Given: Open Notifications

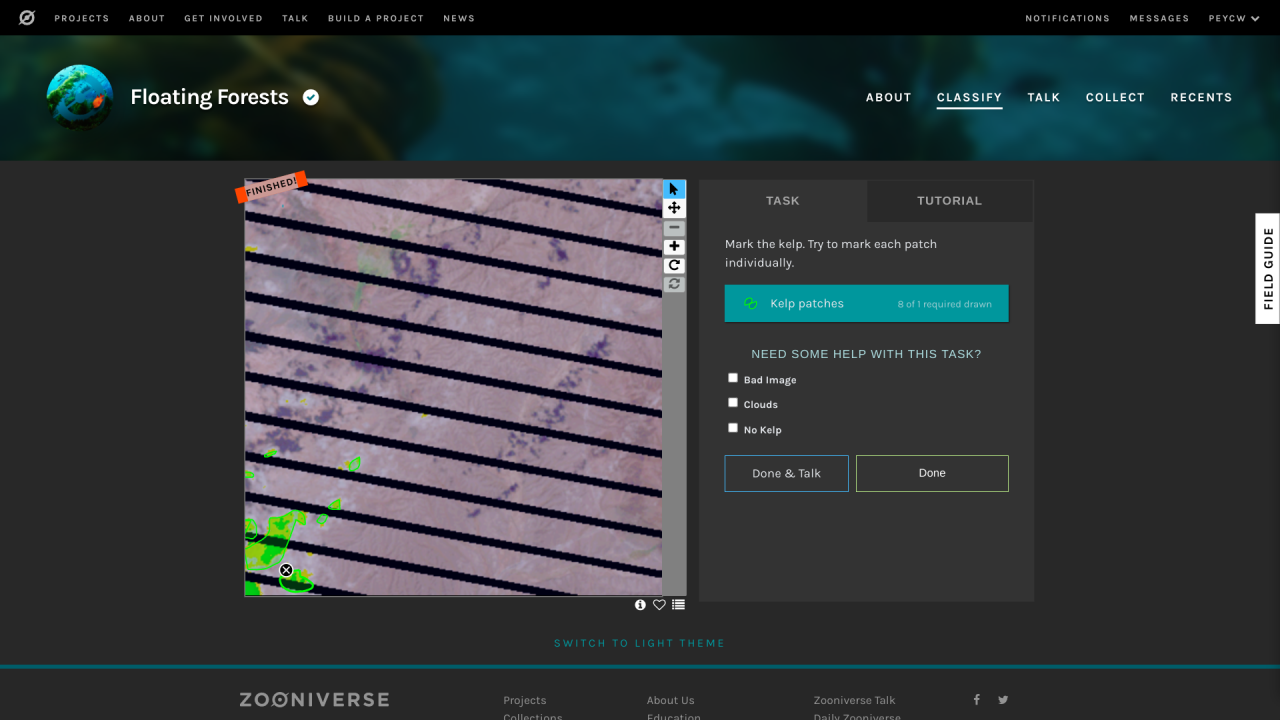Looking at the screenshot, I should 1067,18.
